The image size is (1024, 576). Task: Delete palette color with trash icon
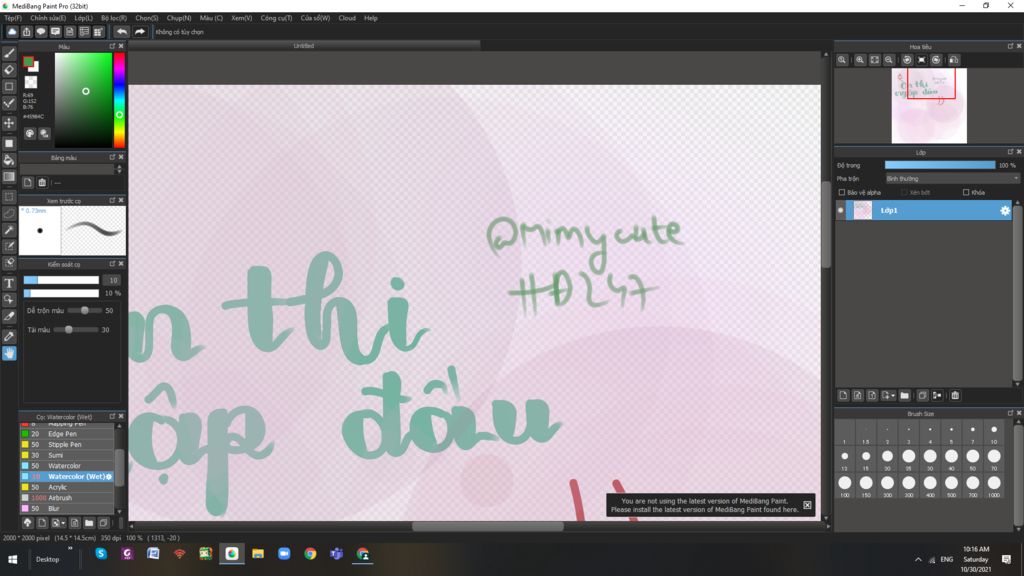pos(42,183)
